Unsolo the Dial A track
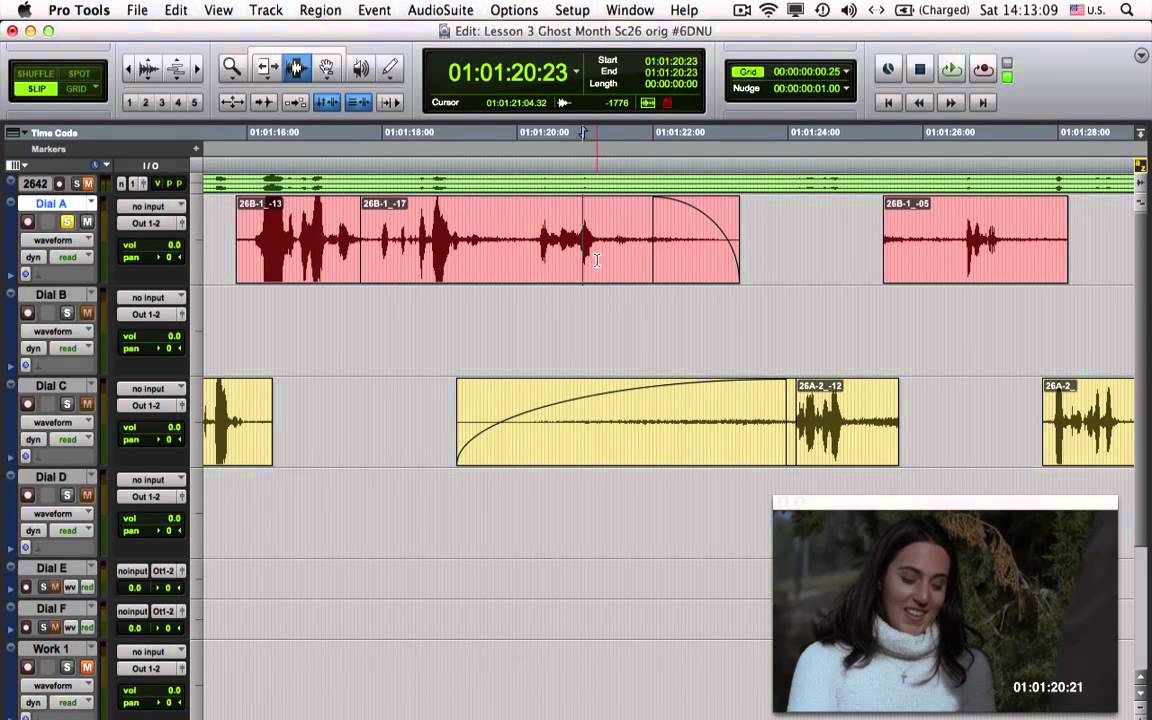The image size is (1152, 720). click(67, 221)
